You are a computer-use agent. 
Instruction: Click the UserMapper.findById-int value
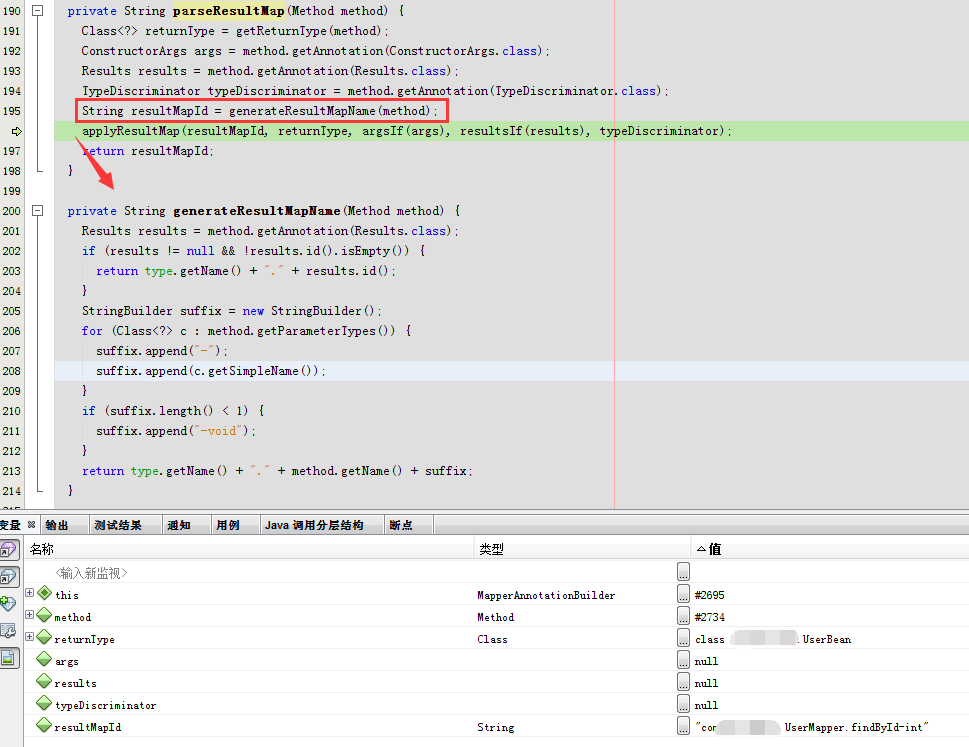coord(811,728)
